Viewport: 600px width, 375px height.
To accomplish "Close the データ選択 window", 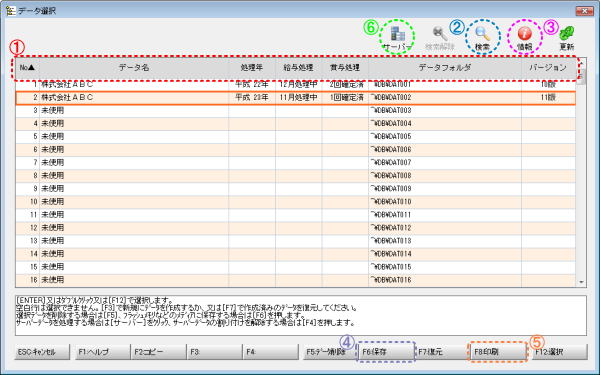I will pos(585,11).
